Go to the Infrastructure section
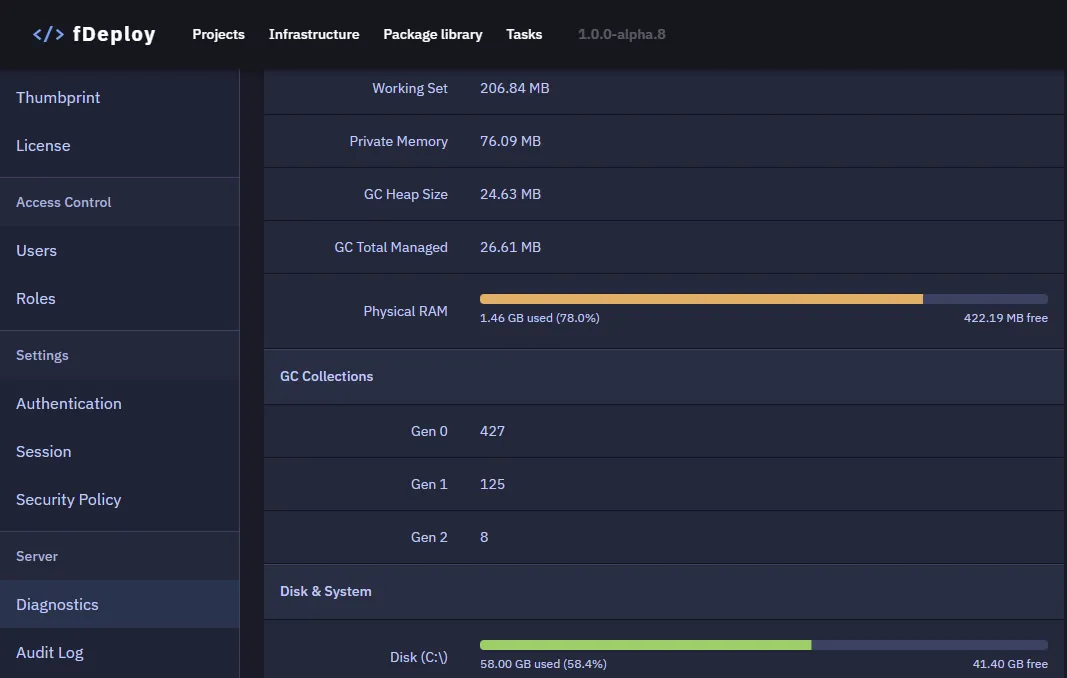Viewport: 1067px width, 678px height. click(x=314, y=34)
